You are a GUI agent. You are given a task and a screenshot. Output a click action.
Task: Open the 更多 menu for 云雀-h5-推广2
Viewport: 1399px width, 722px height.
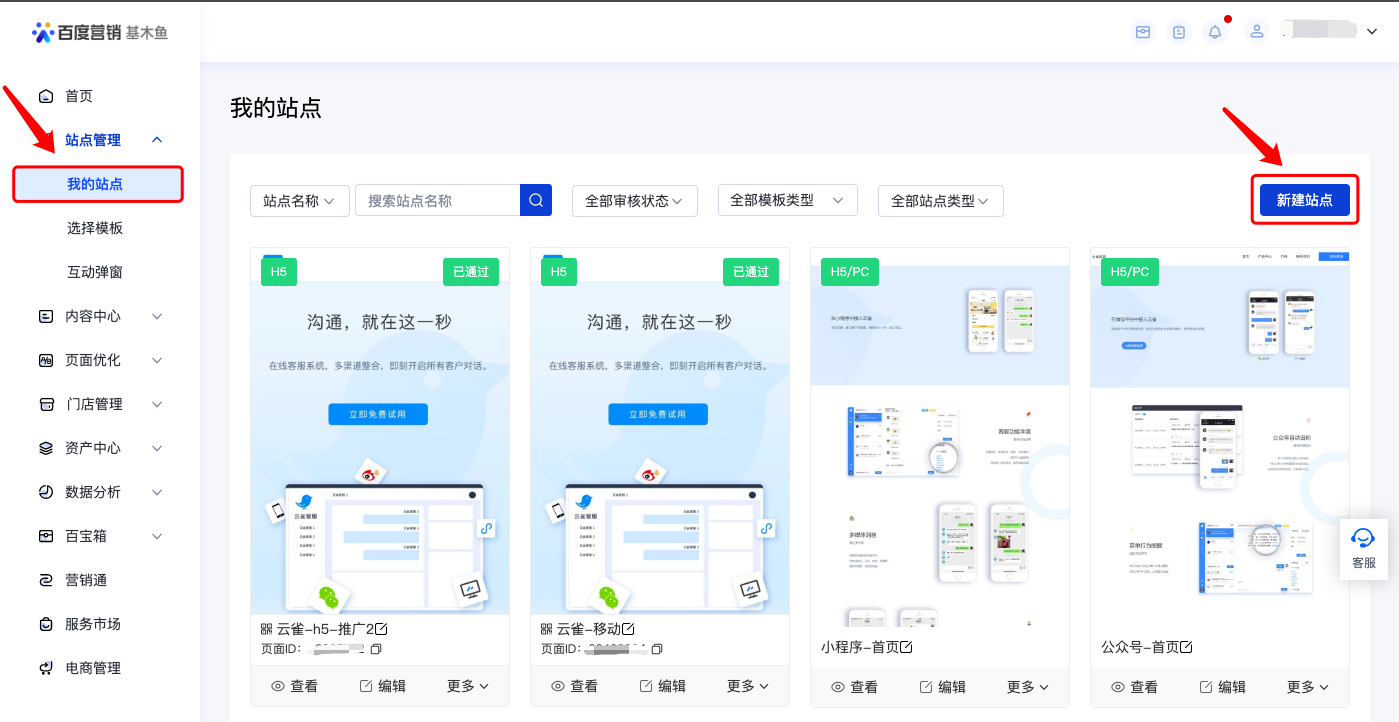(x=466, y=686)
